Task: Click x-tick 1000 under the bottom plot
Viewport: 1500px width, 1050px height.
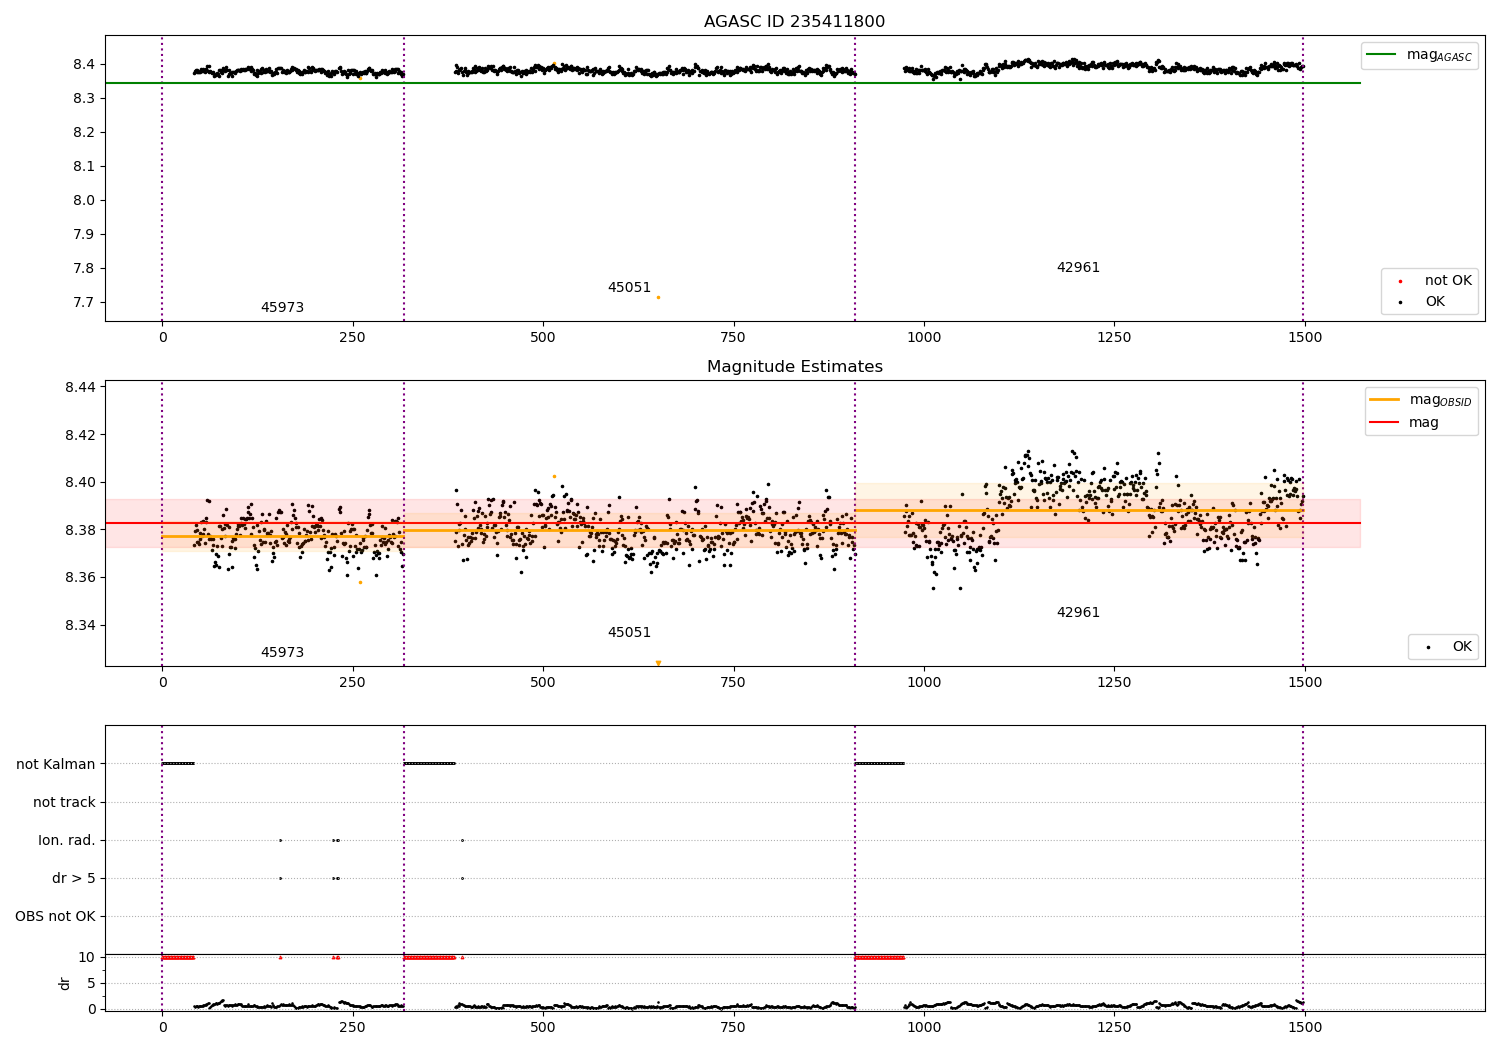Action: [x=924, y=1027]
